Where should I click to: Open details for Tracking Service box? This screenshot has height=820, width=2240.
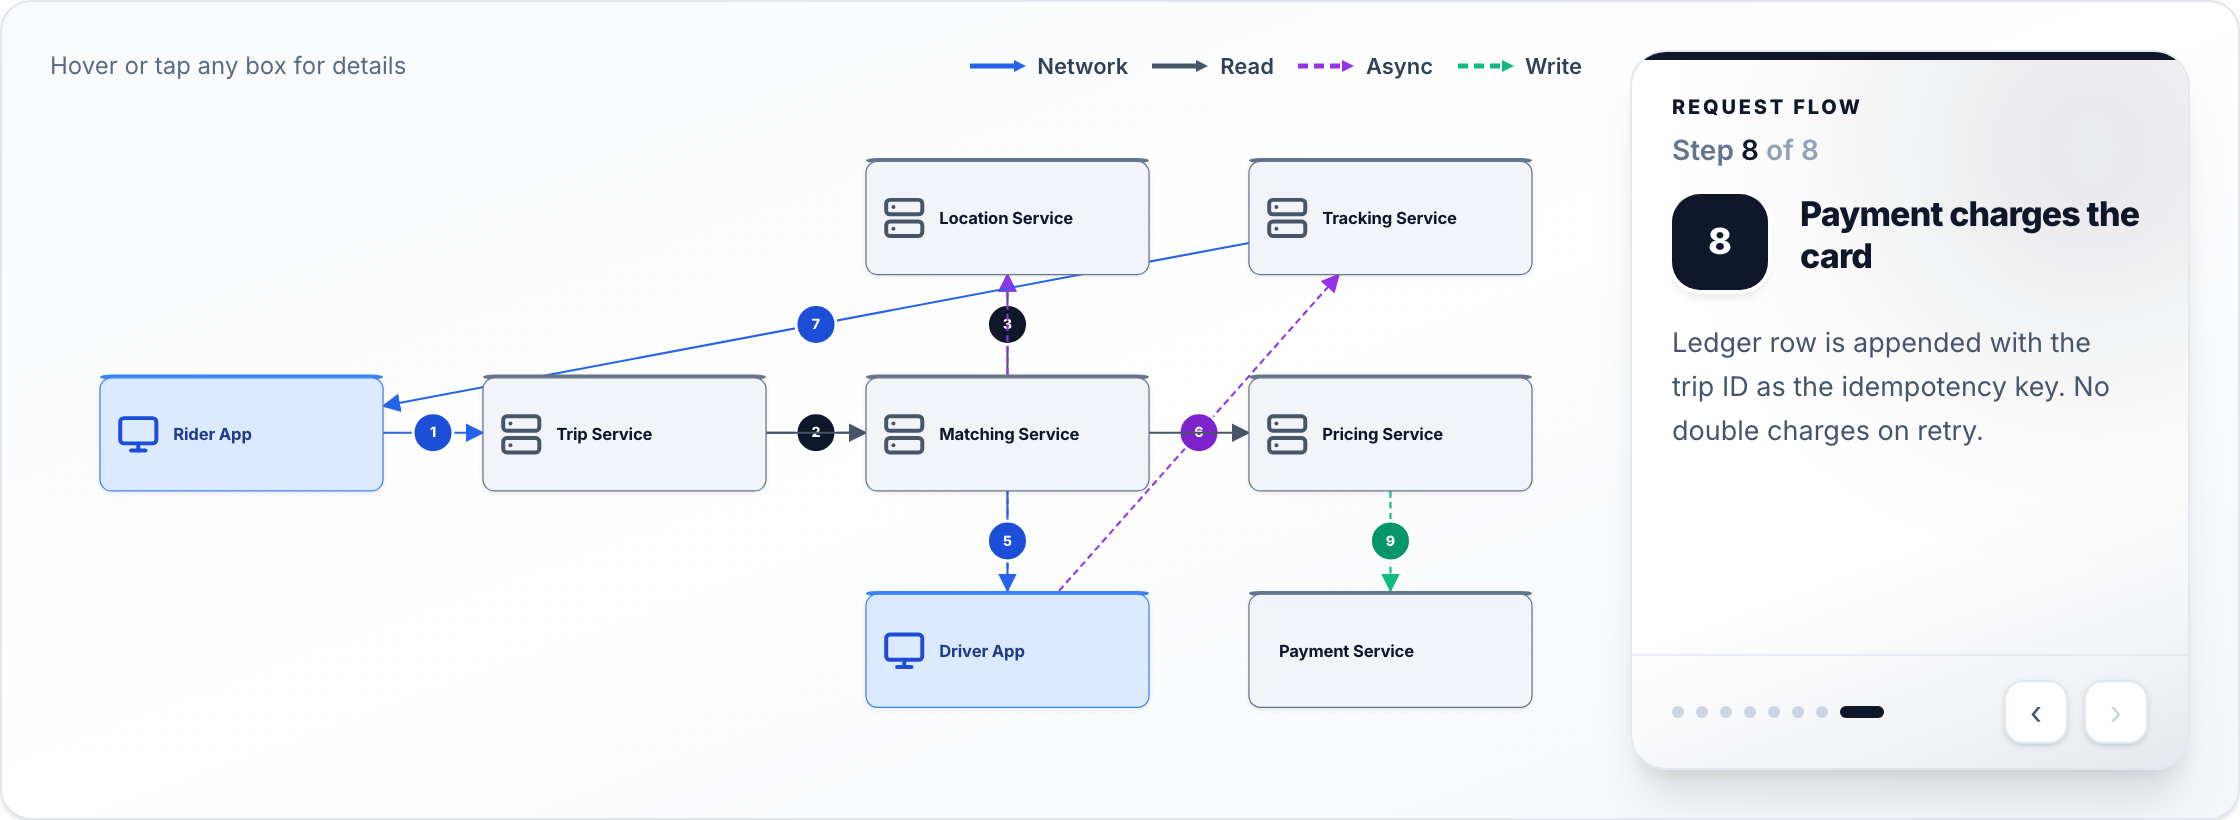tap(1390, 217)
